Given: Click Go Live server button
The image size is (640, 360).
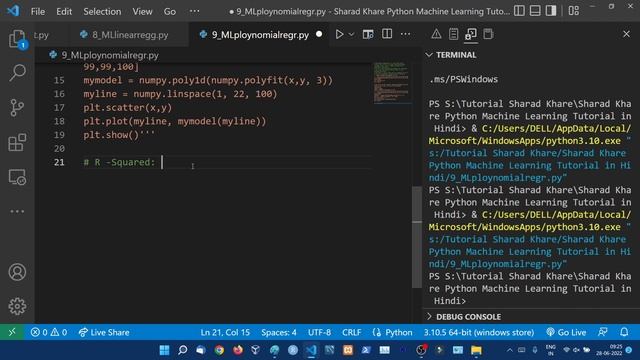Looking at the screenshot, I should coord(566,332).
